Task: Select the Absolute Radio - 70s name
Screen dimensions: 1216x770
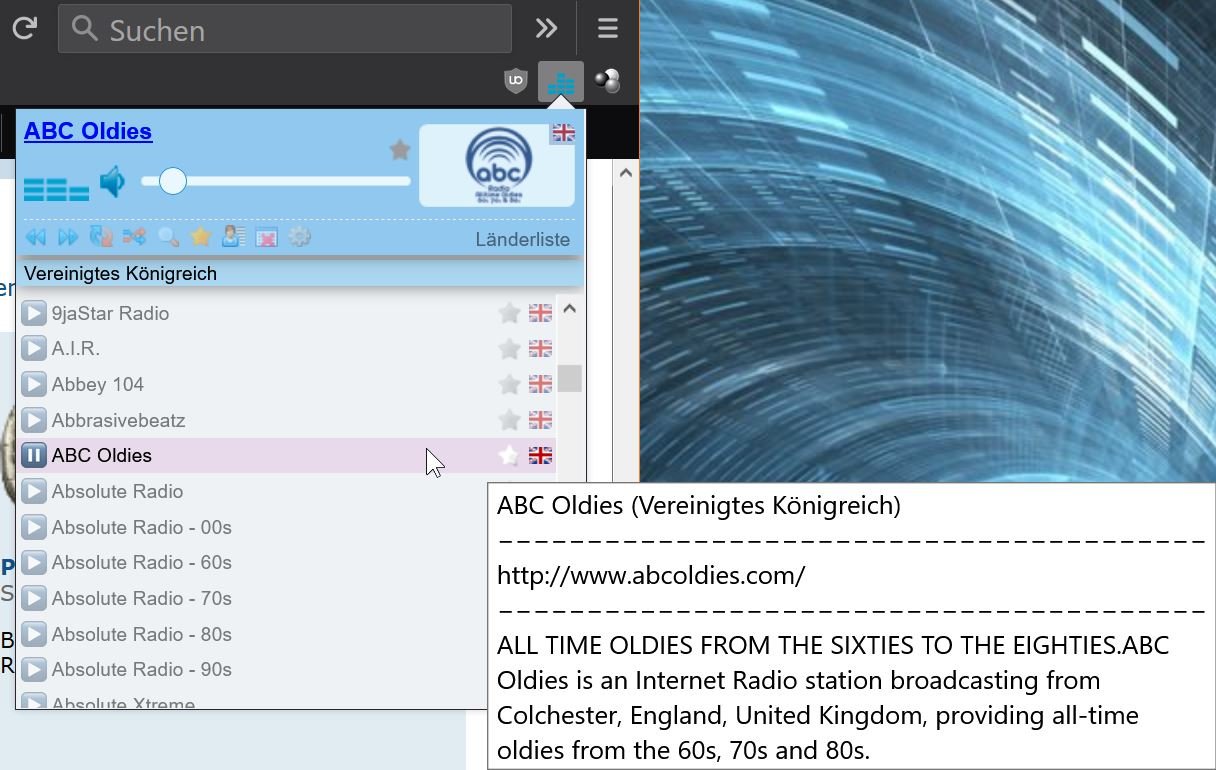Action: click(x=142, y=598)
